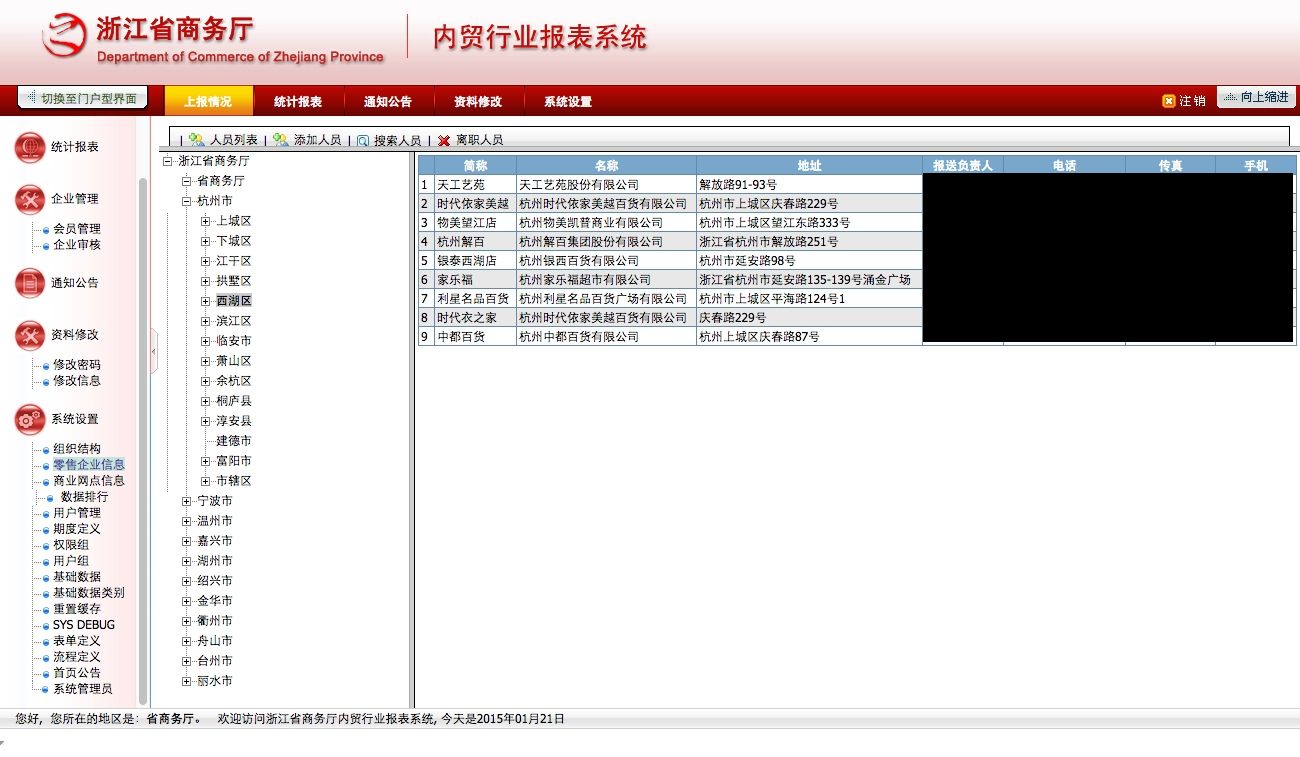1300x757 pixels.
Task: Open 期度定义 in sidebar
Action: [77, 529]
